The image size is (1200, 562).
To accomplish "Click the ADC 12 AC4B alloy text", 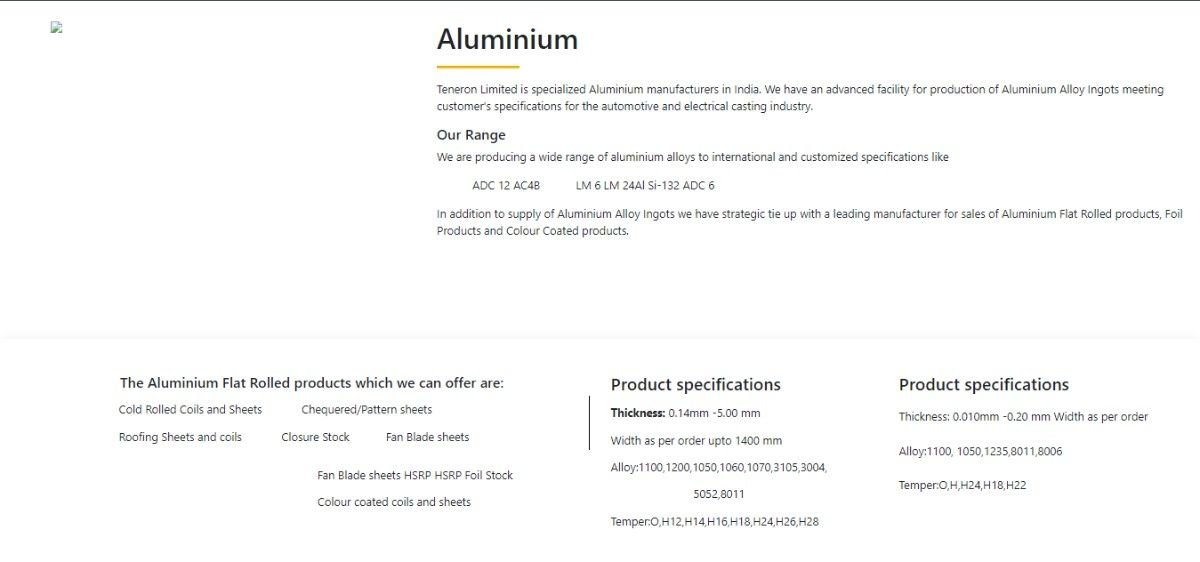I will point(506,186).
